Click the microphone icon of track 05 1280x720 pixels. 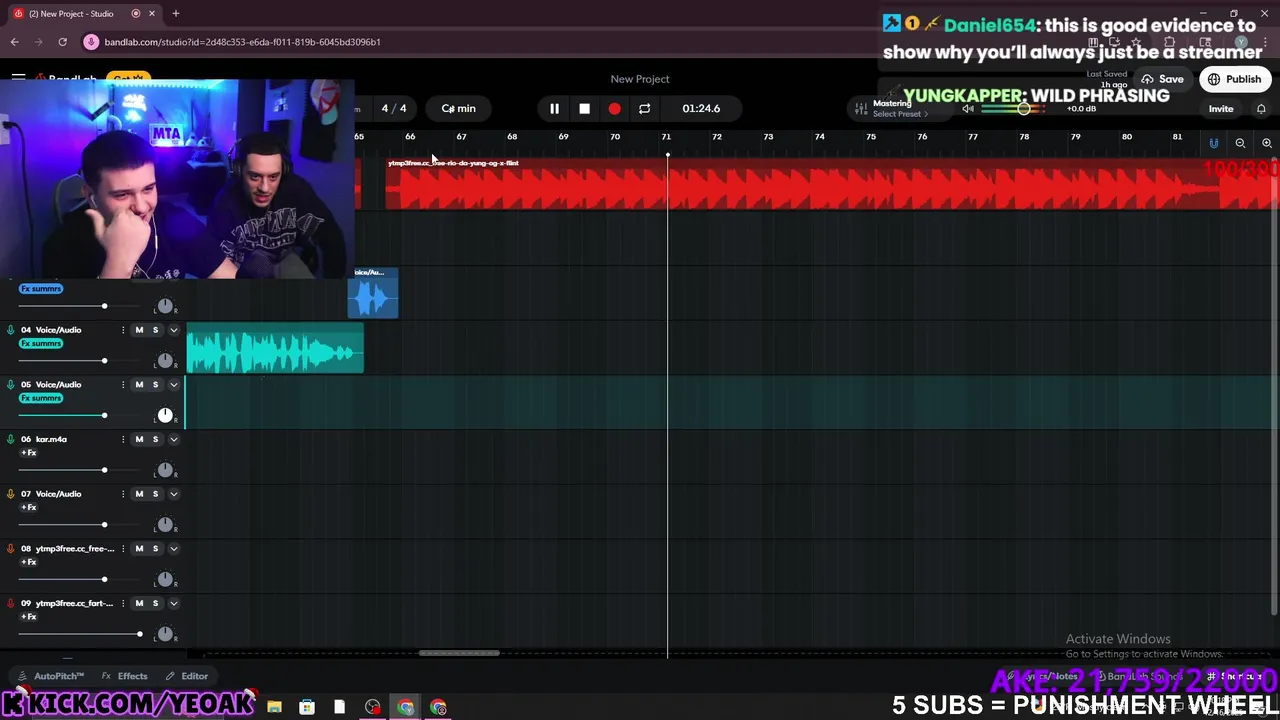tap(11, 385)
